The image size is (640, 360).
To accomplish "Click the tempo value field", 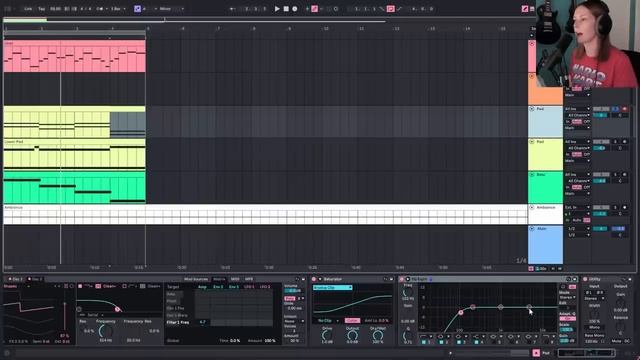I will [x=55, y=9].
